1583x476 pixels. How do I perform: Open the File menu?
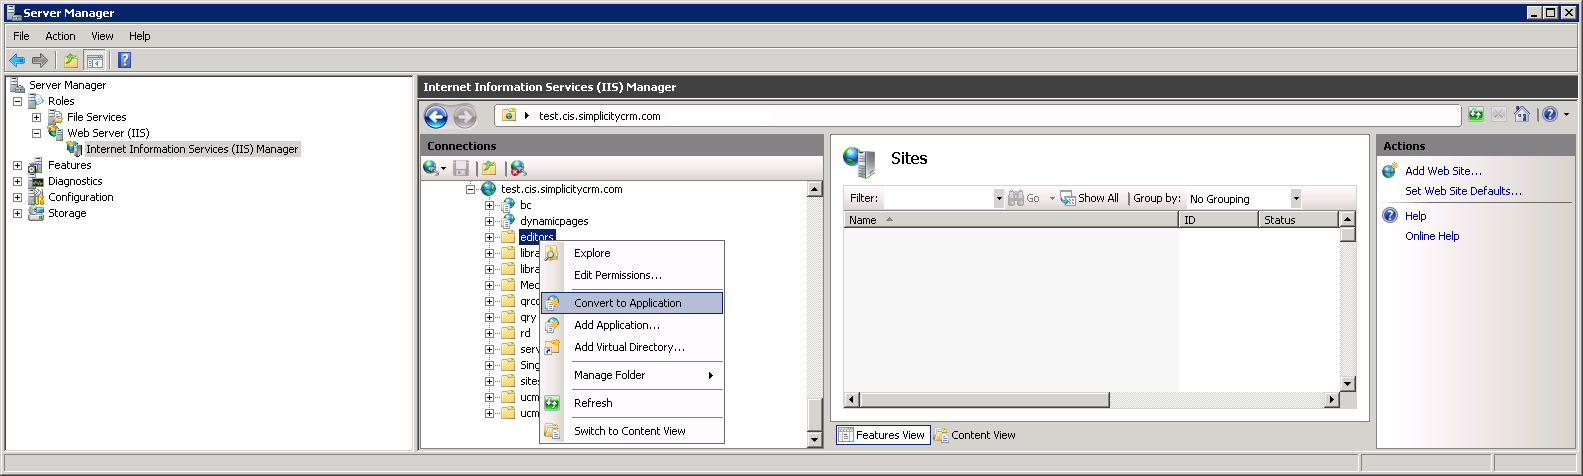click(x=21, y=36)
